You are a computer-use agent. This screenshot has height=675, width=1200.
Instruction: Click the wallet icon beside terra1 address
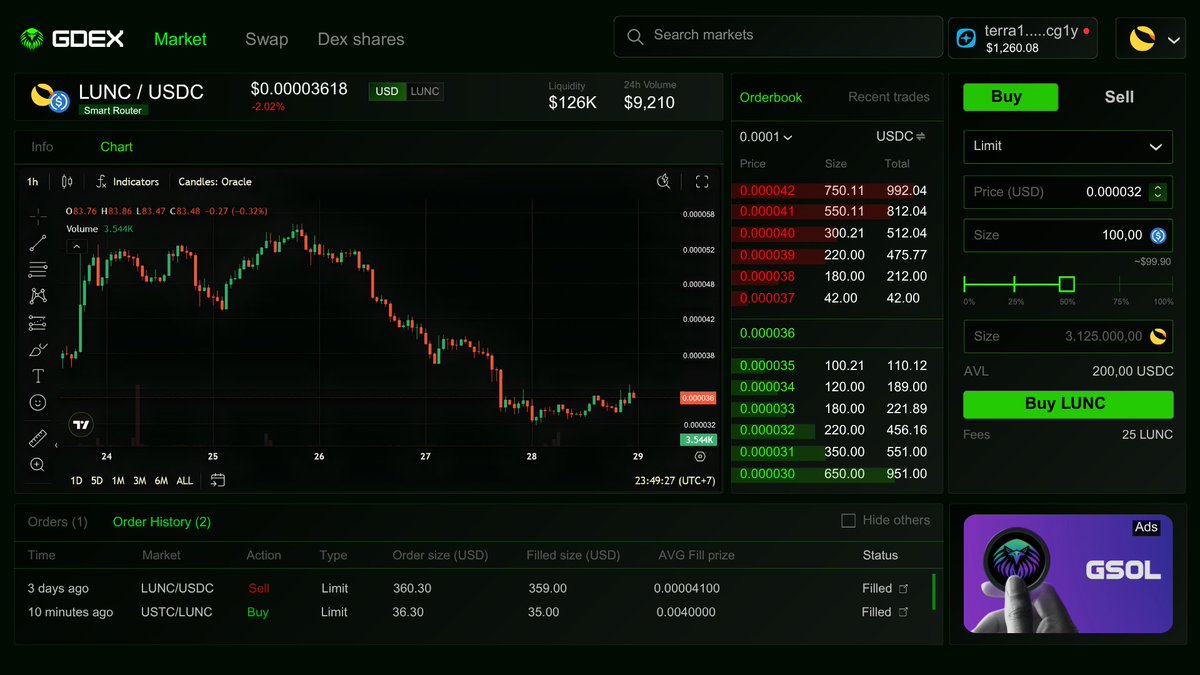966,38
